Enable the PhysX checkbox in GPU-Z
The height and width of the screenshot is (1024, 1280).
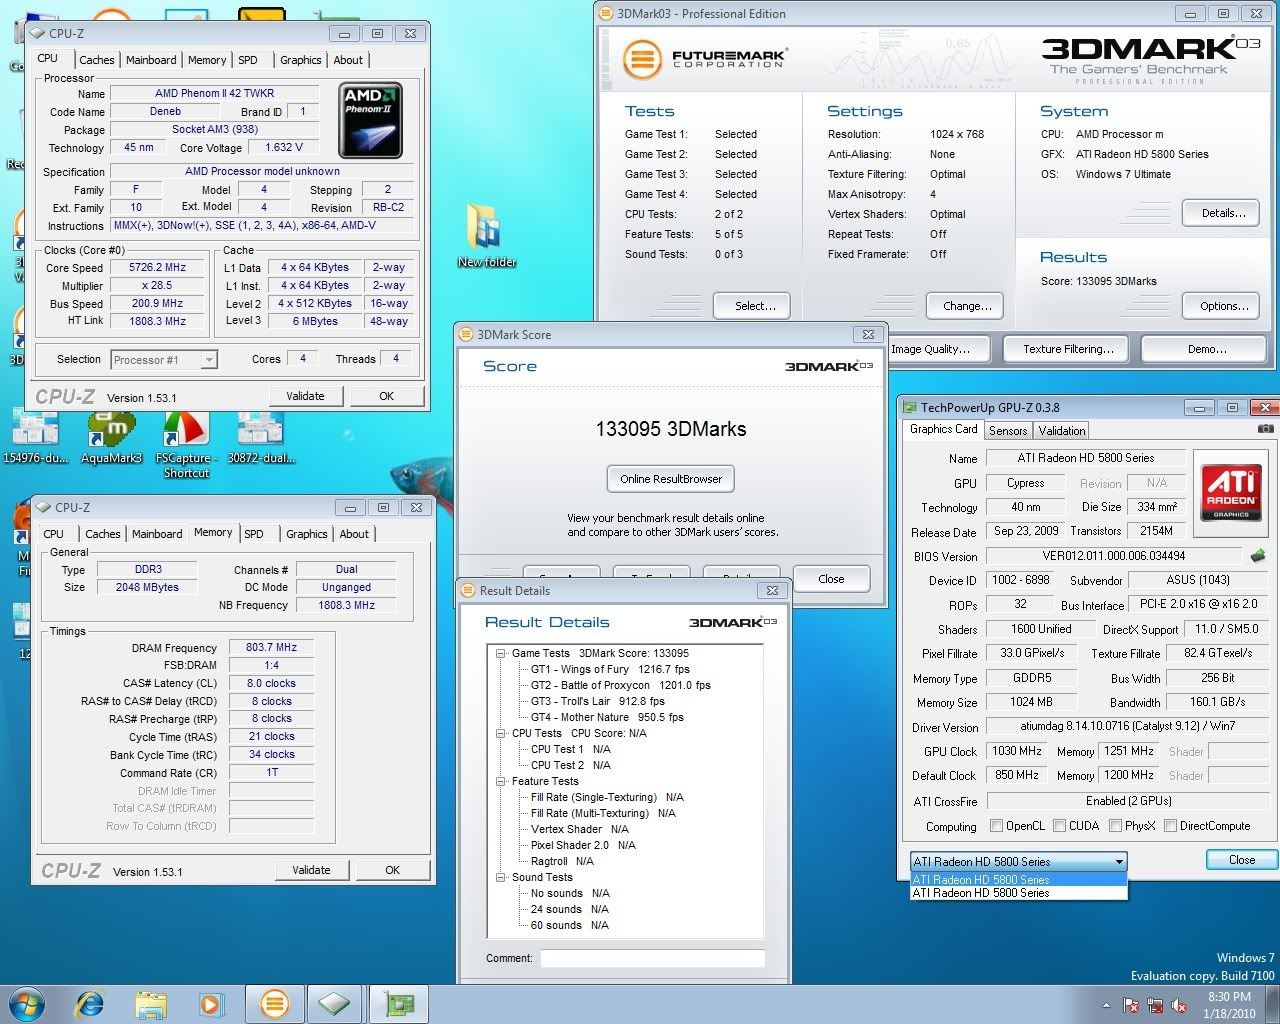coord(1115,826)
